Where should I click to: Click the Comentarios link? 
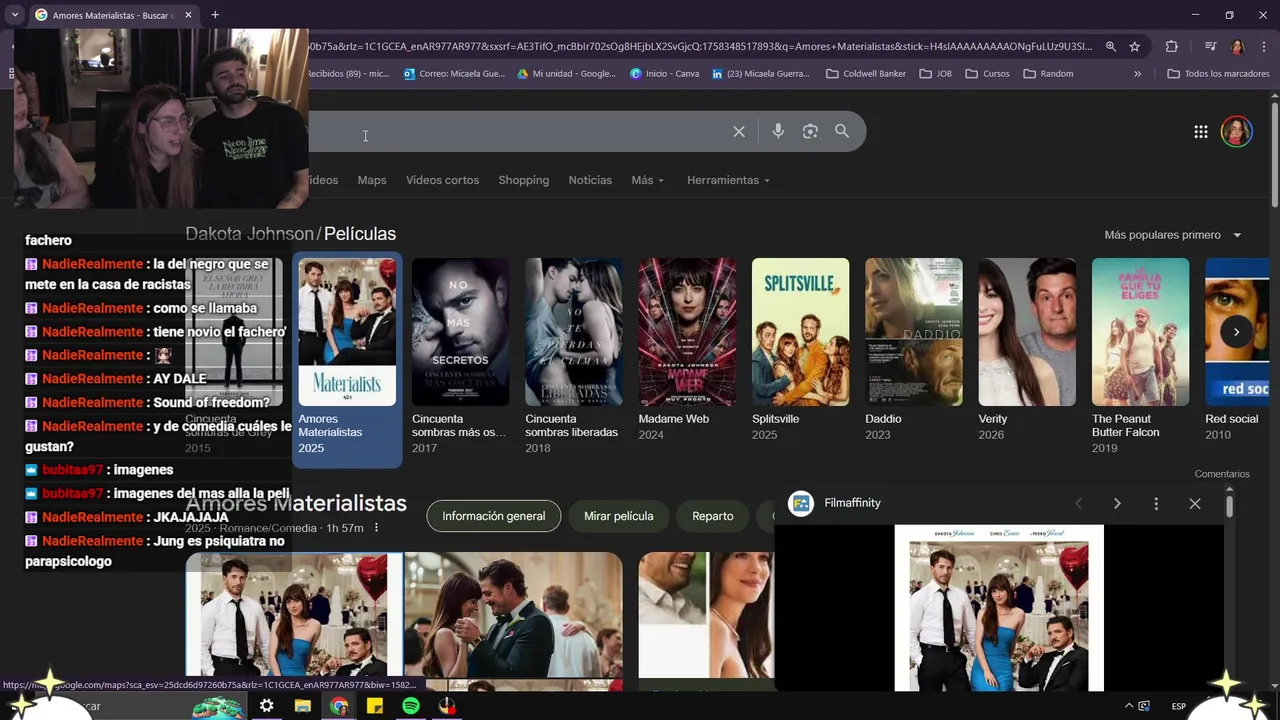pos(1222,474)
